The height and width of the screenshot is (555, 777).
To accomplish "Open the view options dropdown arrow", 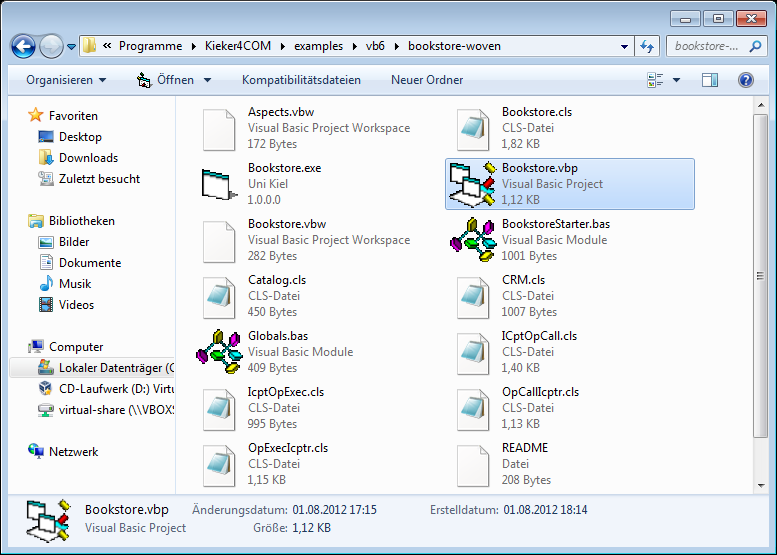I will click(x=676, y=80).
